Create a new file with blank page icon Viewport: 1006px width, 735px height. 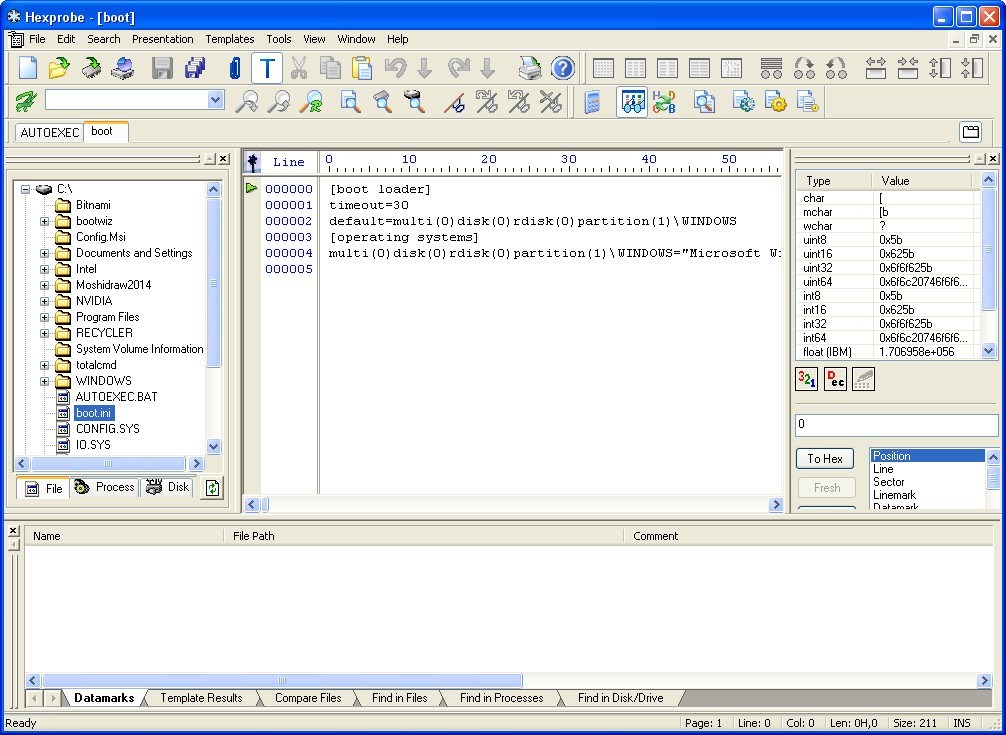pos(28,68)
